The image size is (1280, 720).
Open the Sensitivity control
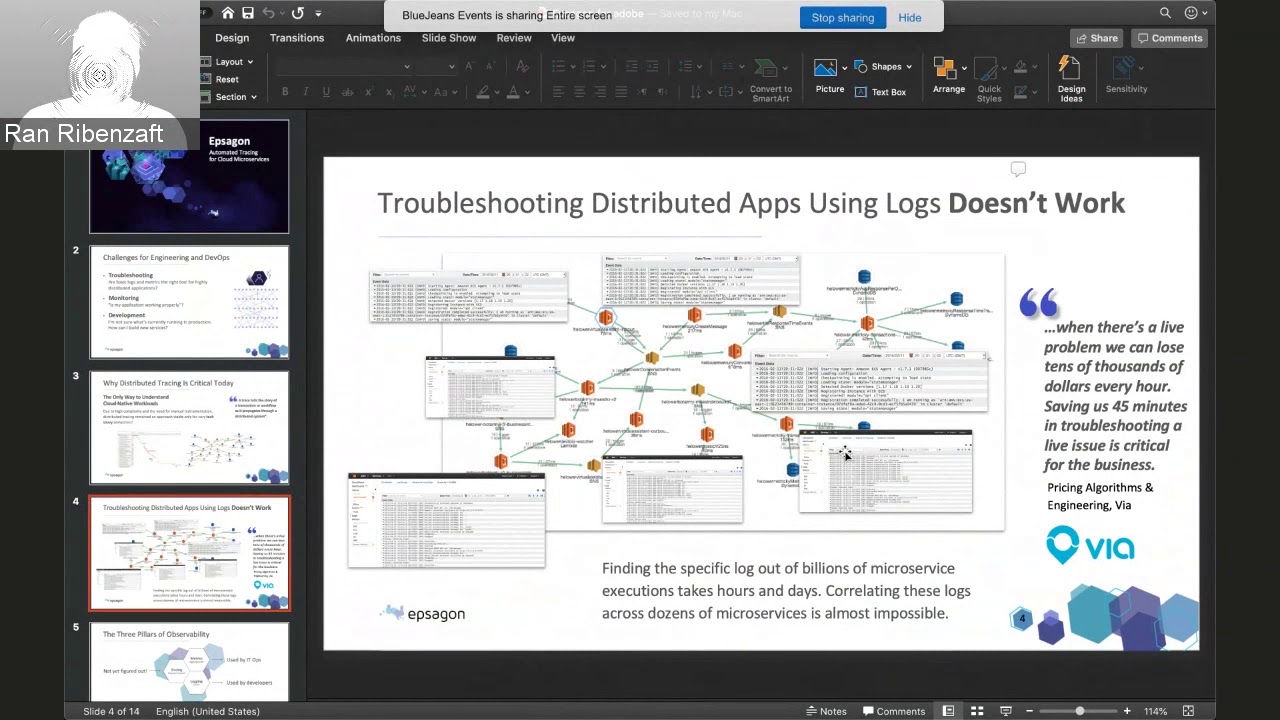click(1126, 76)
